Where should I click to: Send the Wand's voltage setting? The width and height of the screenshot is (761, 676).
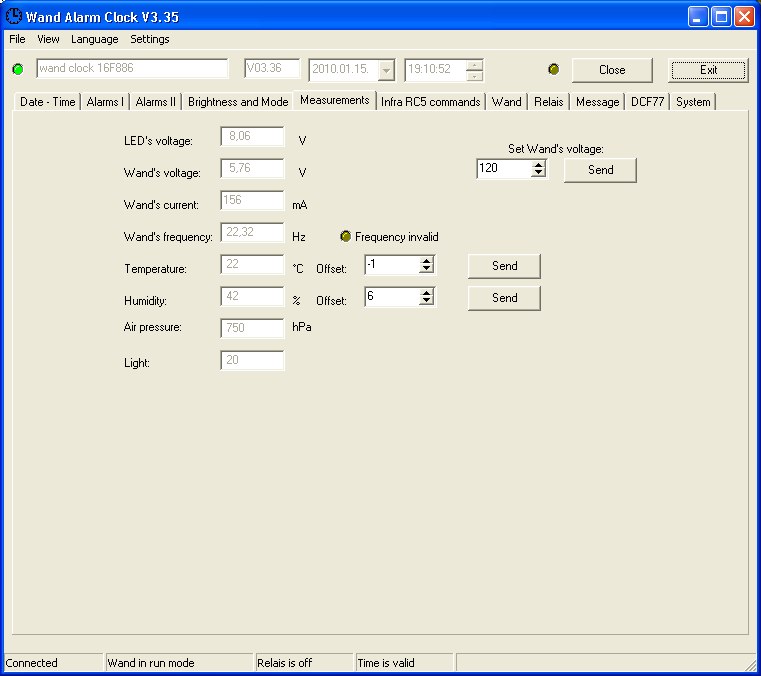pyautogui.click(x=600, y=170)
